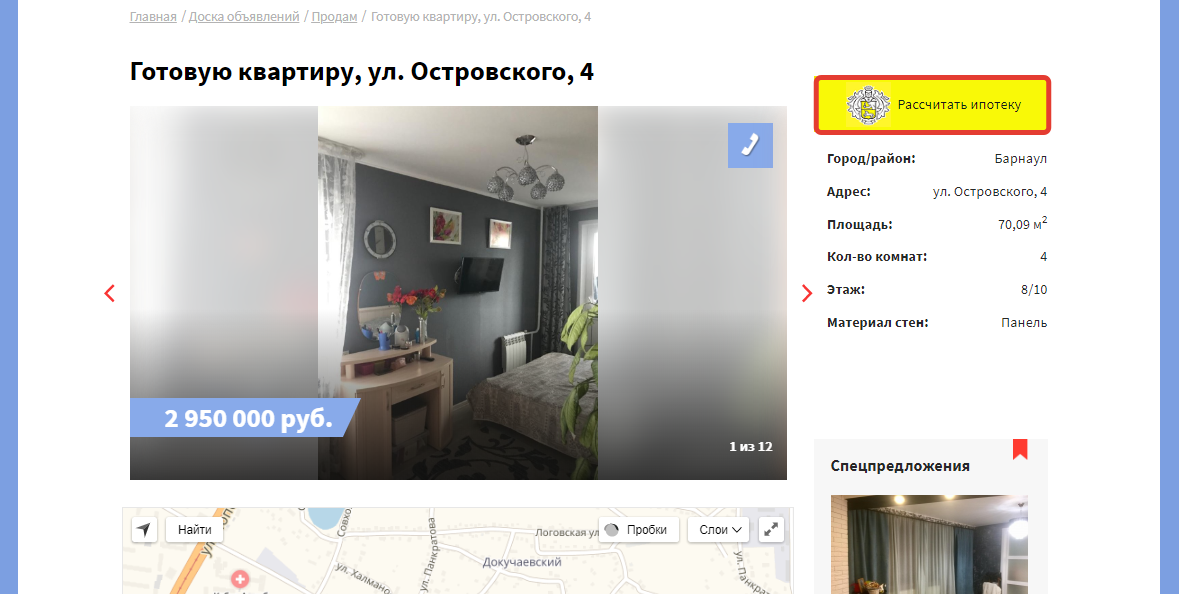
Task: Click the 2 950 000 руб. price label
Action: [x=247, y=418]
